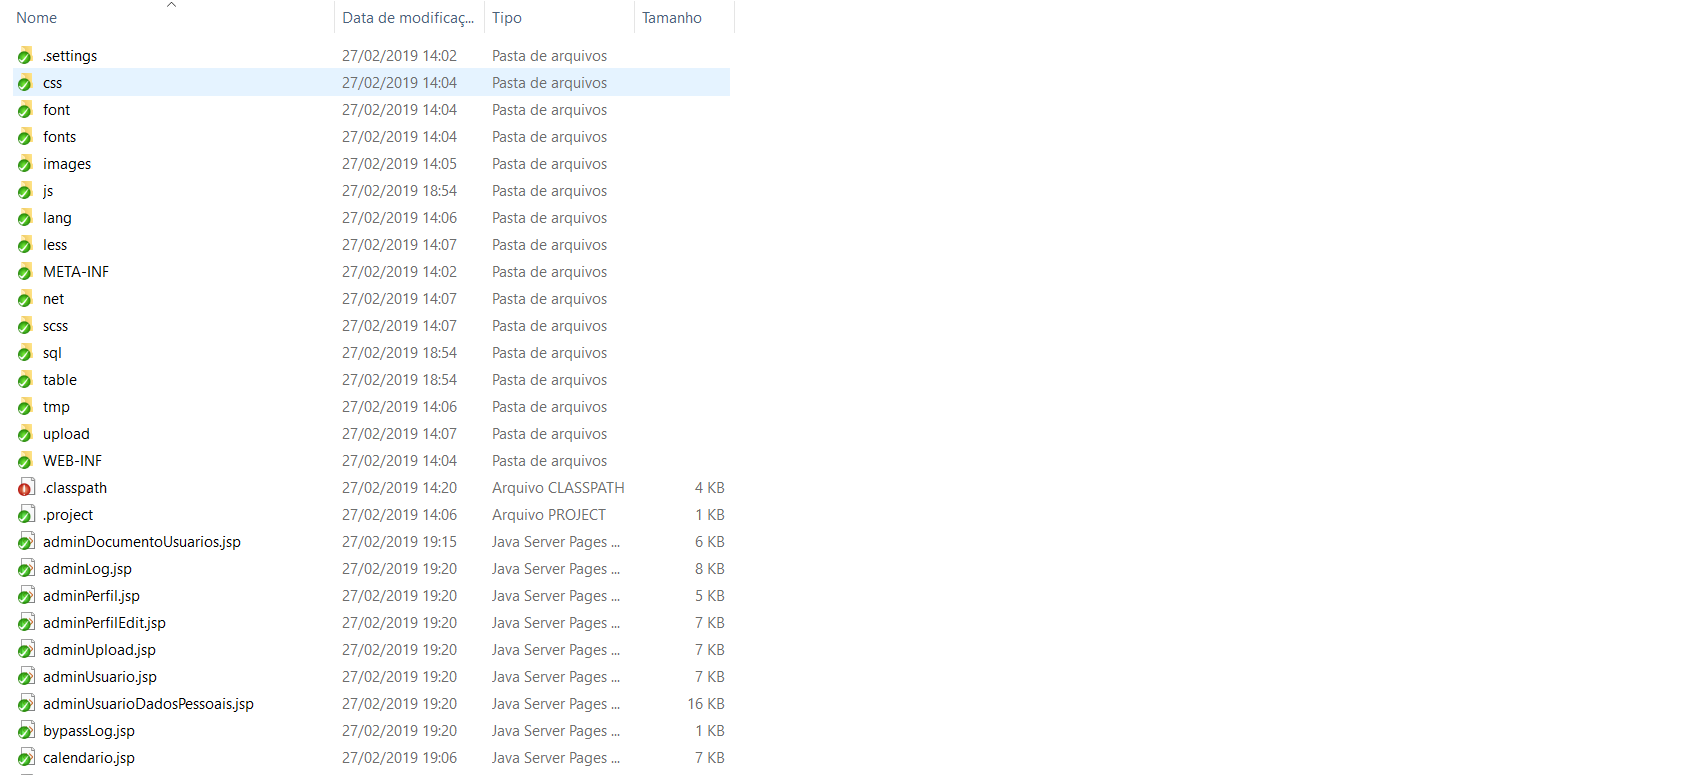
Task: Click the .settings folder icon
Action: point(25,56)
